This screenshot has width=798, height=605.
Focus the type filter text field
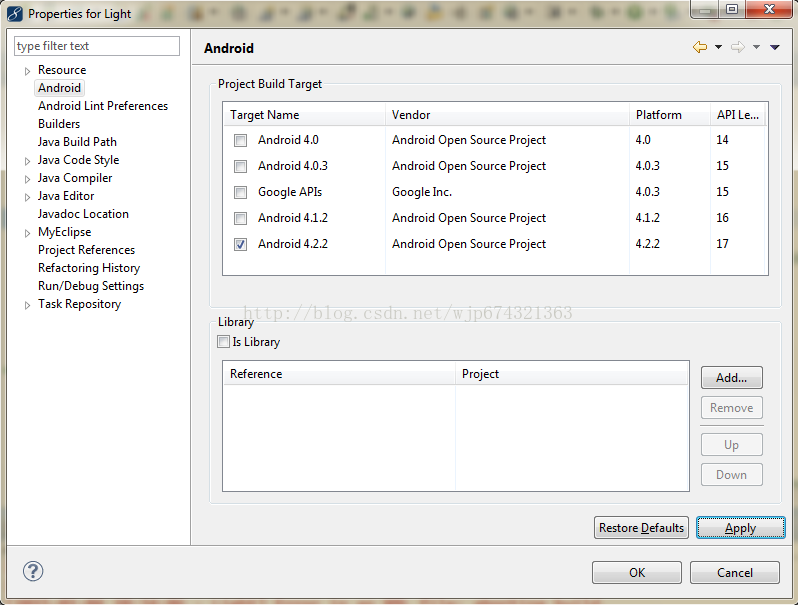[97, 46]
